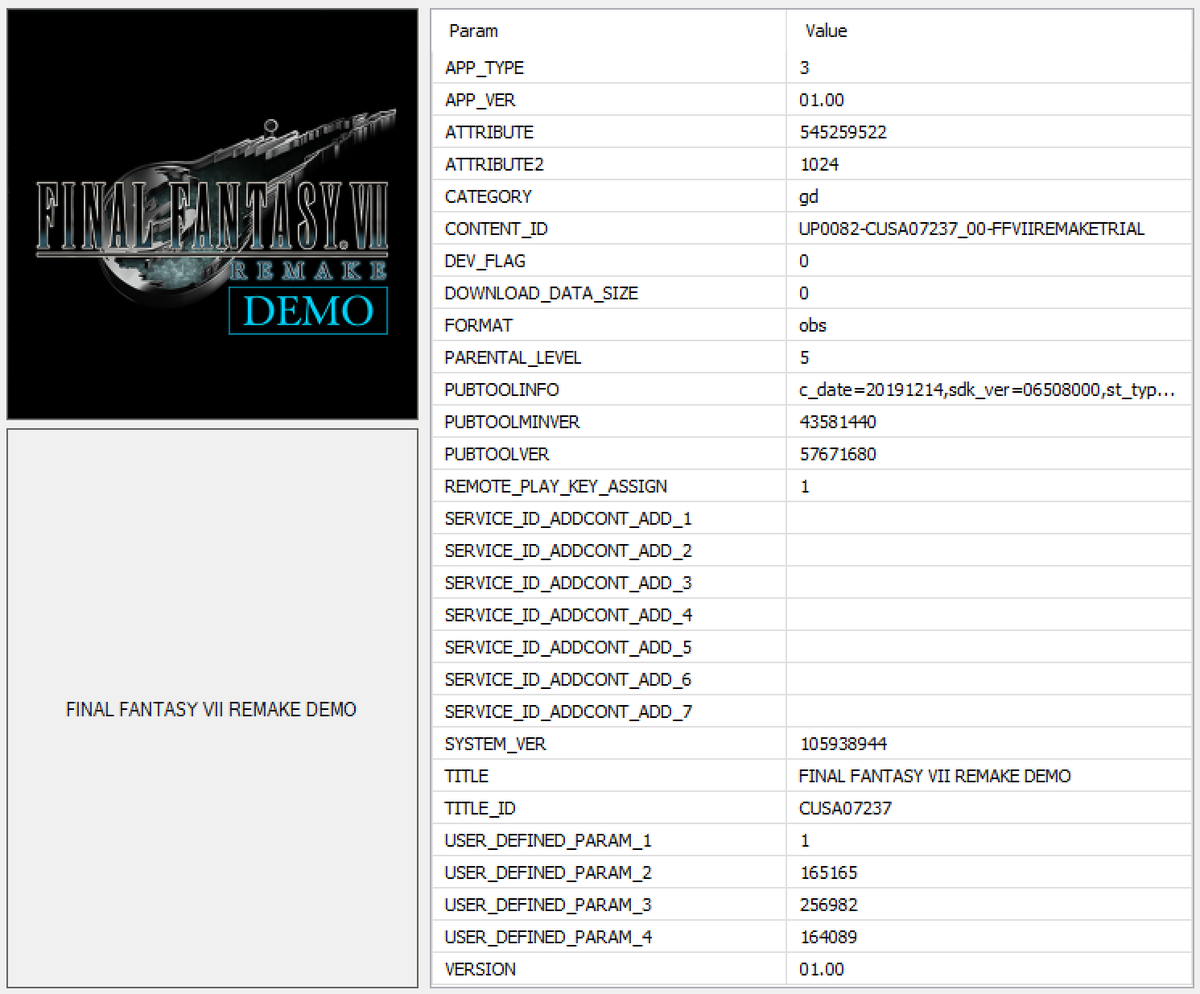Select SERVICE_ID_ADDCONT_ADD_7 row
This screenshot has height=994, width=1200.
(812, 712)
